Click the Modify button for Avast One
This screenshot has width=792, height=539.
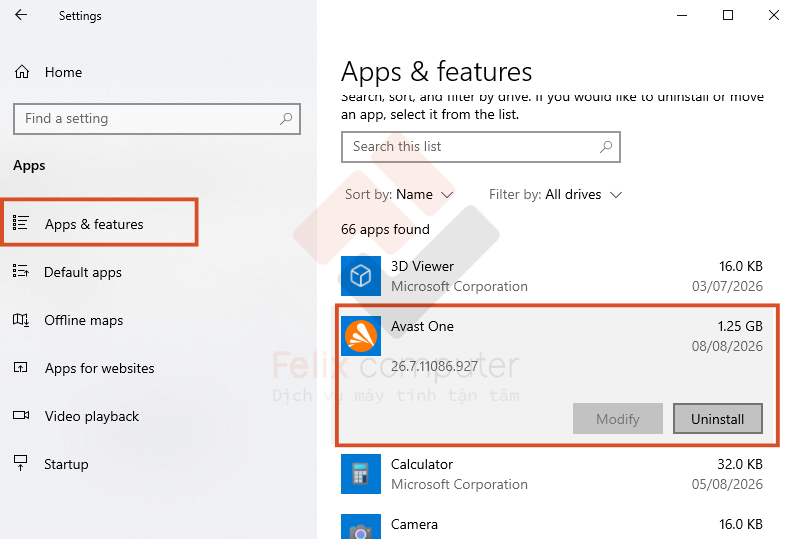click(x=617, y=419)
